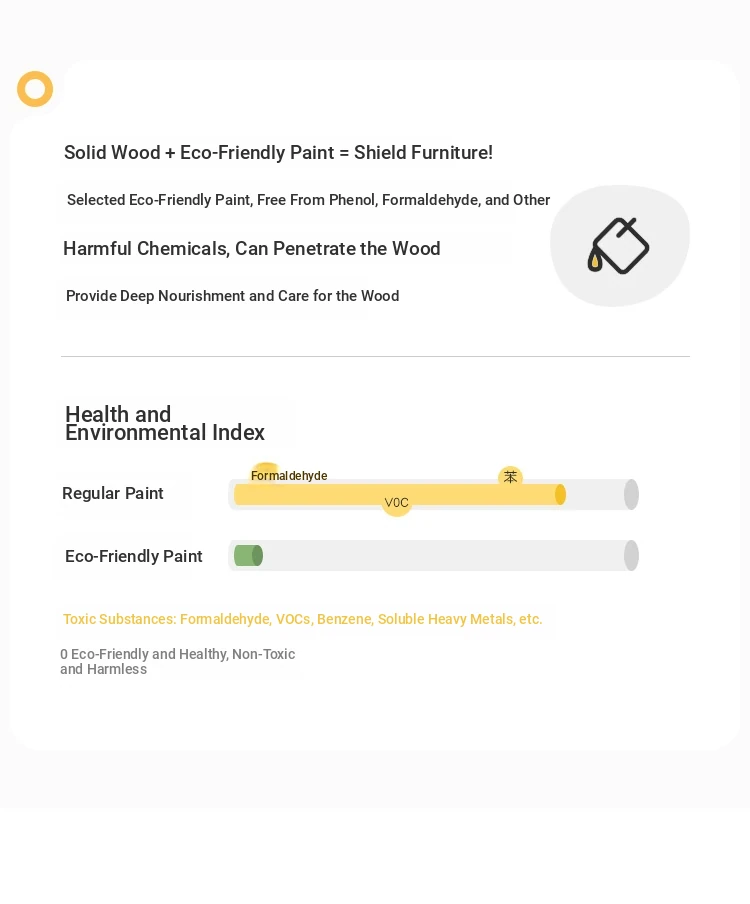Click the yellow Regular Paint bar fill
This screenshot has width=750, height=904.
click(400, 495)
